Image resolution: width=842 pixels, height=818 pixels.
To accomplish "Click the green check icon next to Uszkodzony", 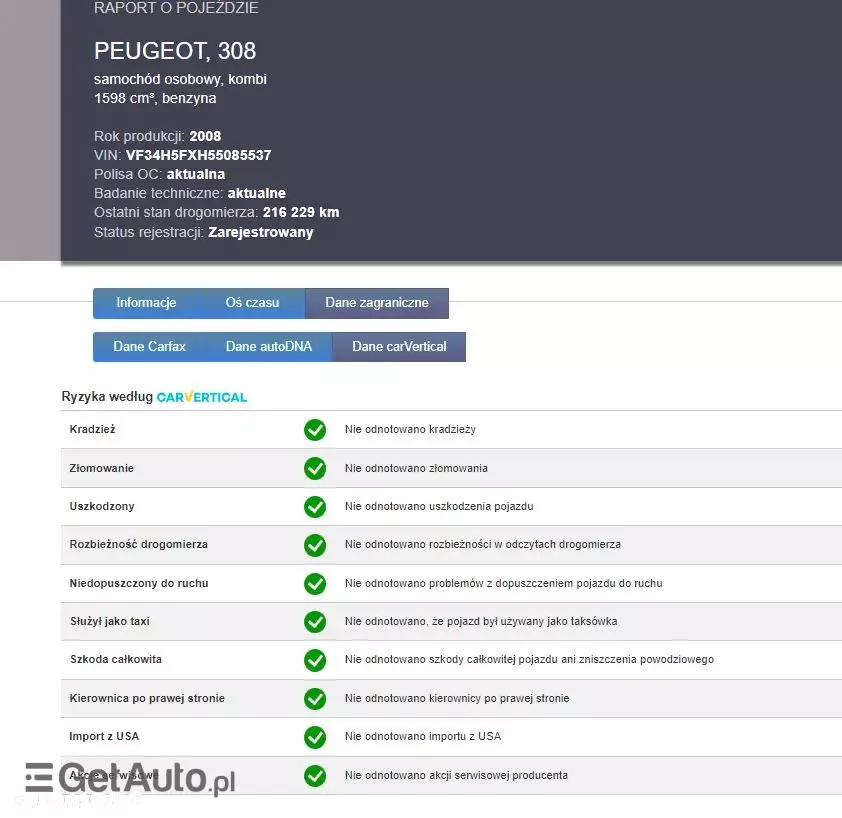I will coord(315,507).
